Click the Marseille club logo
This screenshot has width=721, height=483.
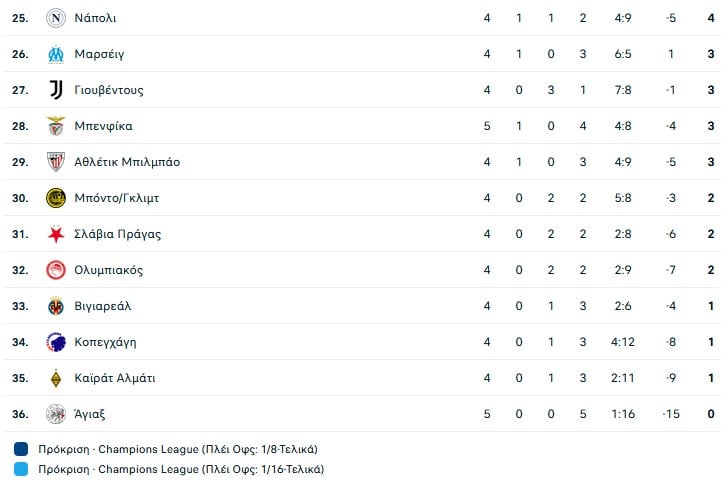(x=56, y=54)
